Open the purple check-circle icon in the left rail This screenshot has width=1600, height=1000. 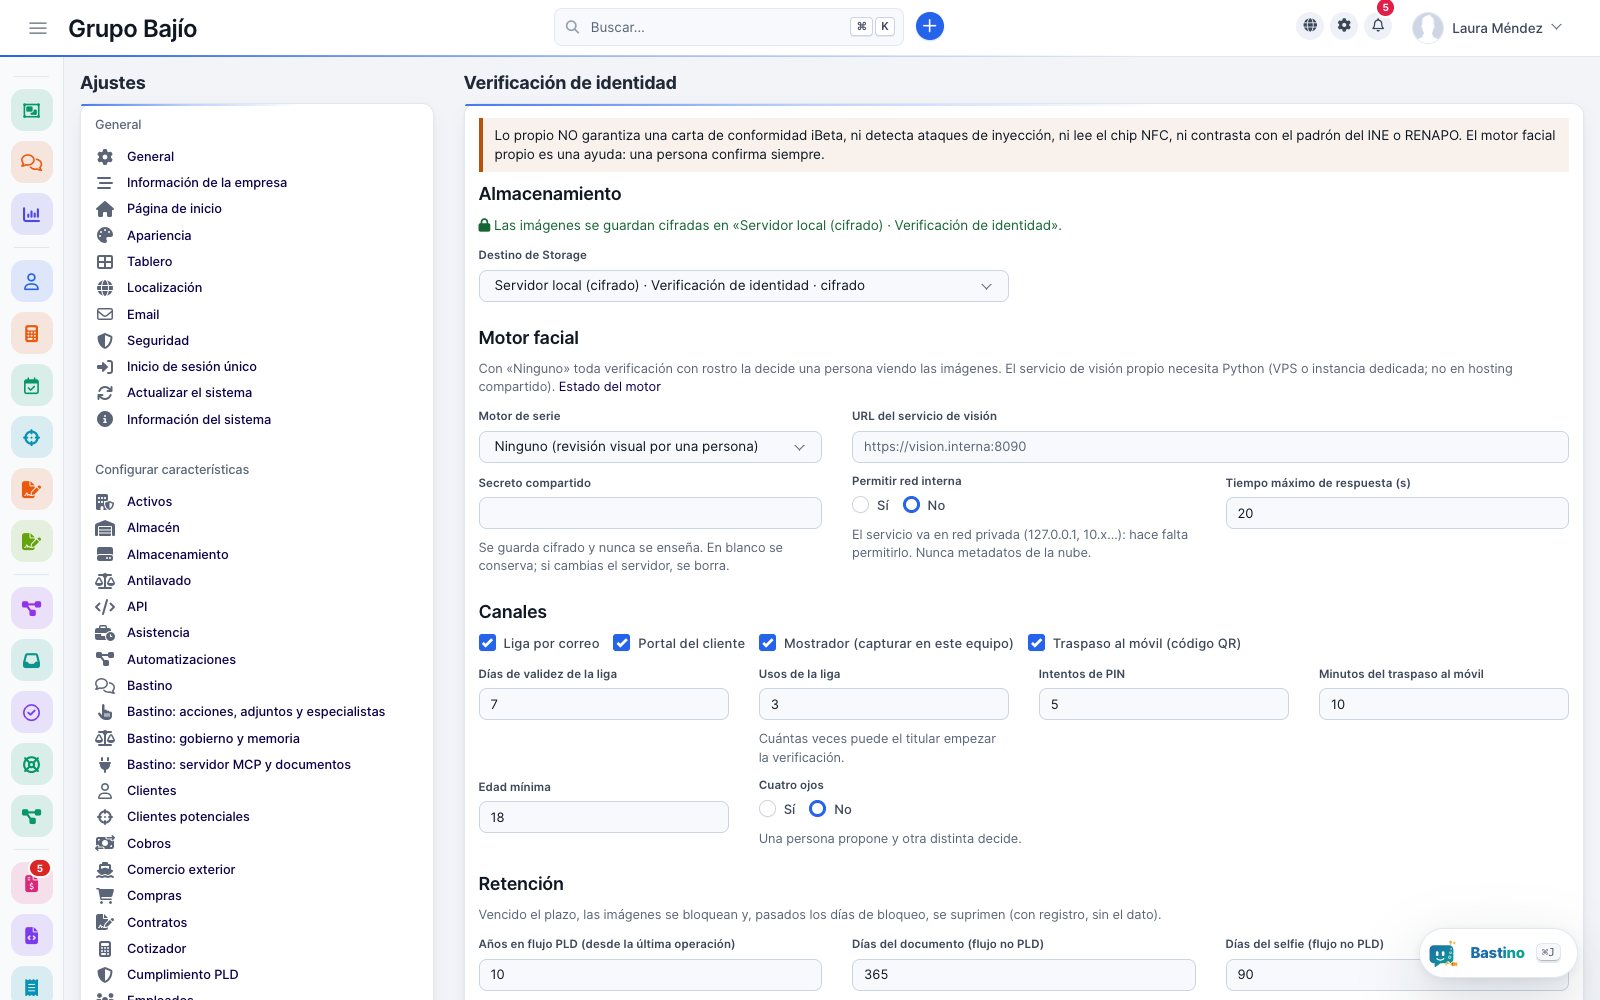[32, 712]
